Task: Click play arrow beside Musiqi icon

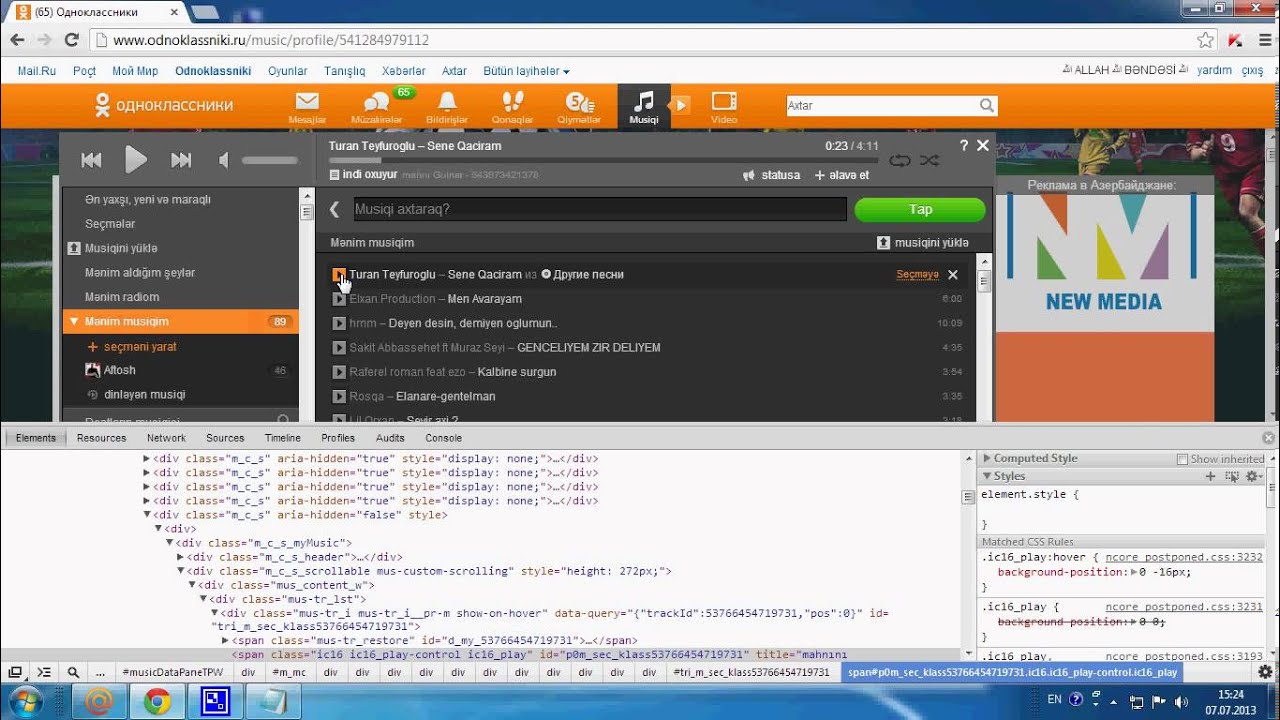Action: coord(680,105)
